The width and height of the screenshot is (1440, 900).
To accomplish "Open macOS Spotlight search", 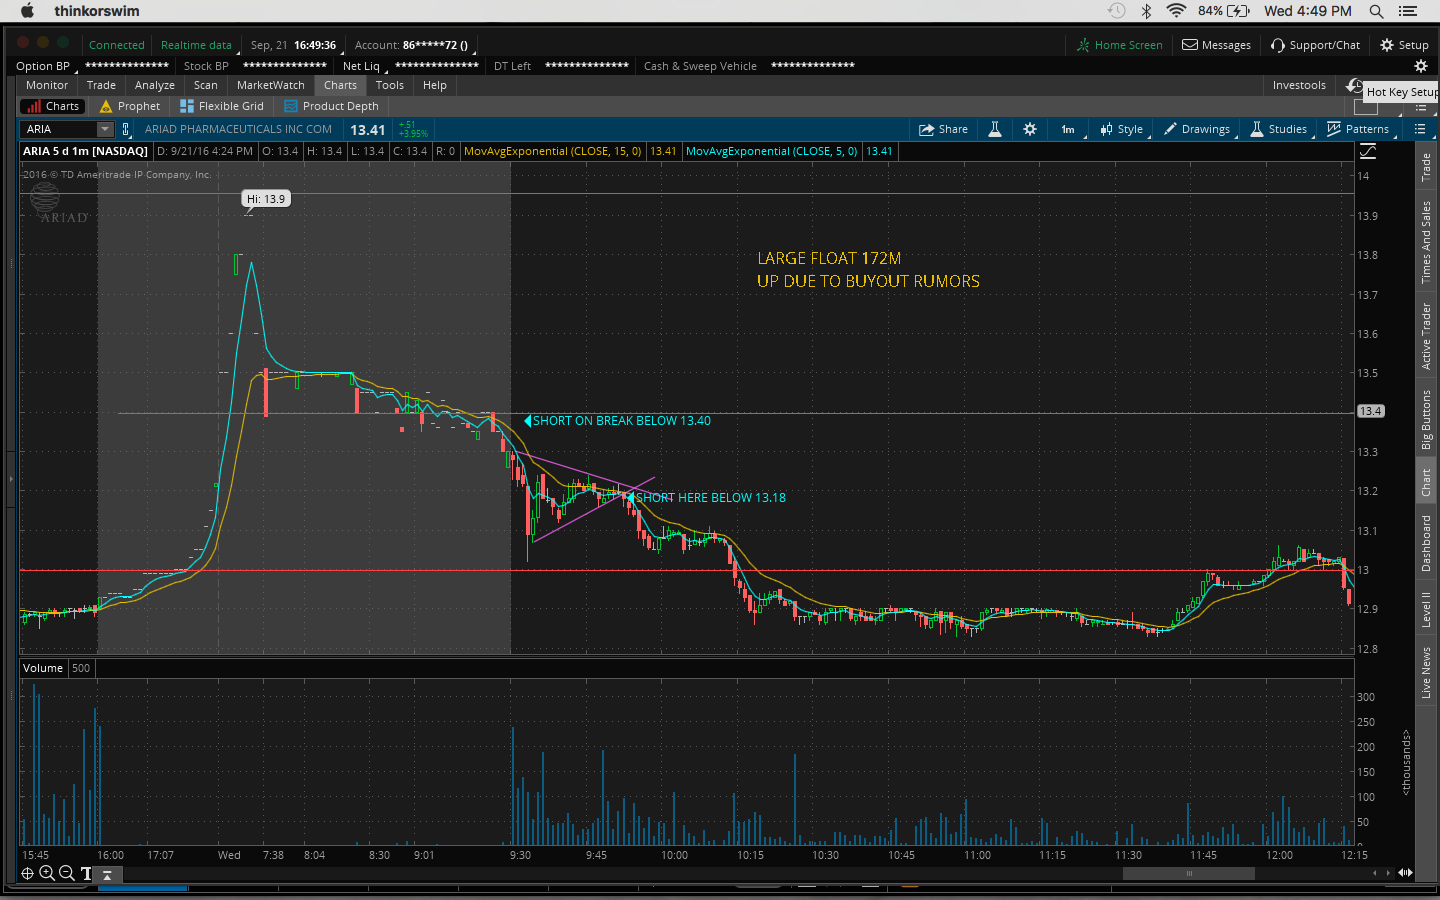I will click(1377, 11).
